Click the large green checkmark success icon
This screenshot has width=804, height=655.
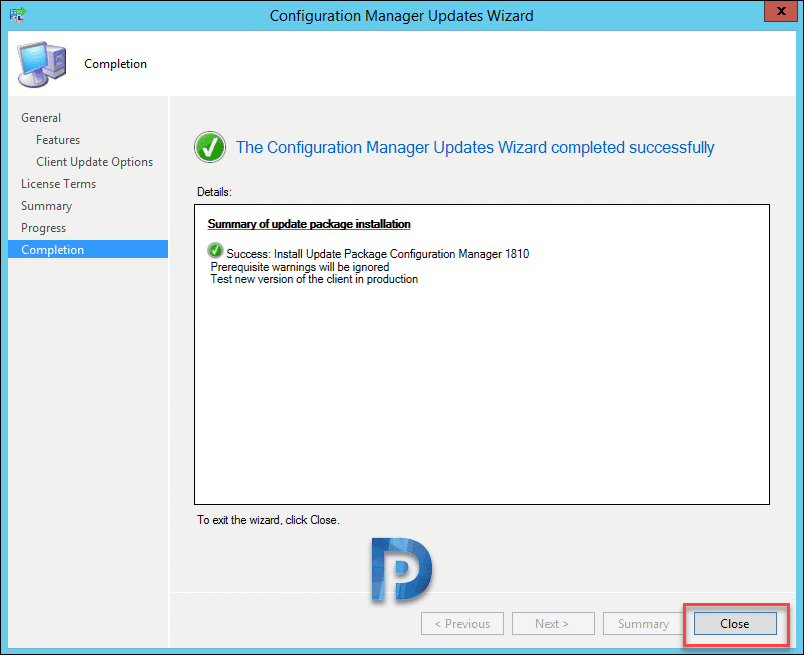click(210, 147)
